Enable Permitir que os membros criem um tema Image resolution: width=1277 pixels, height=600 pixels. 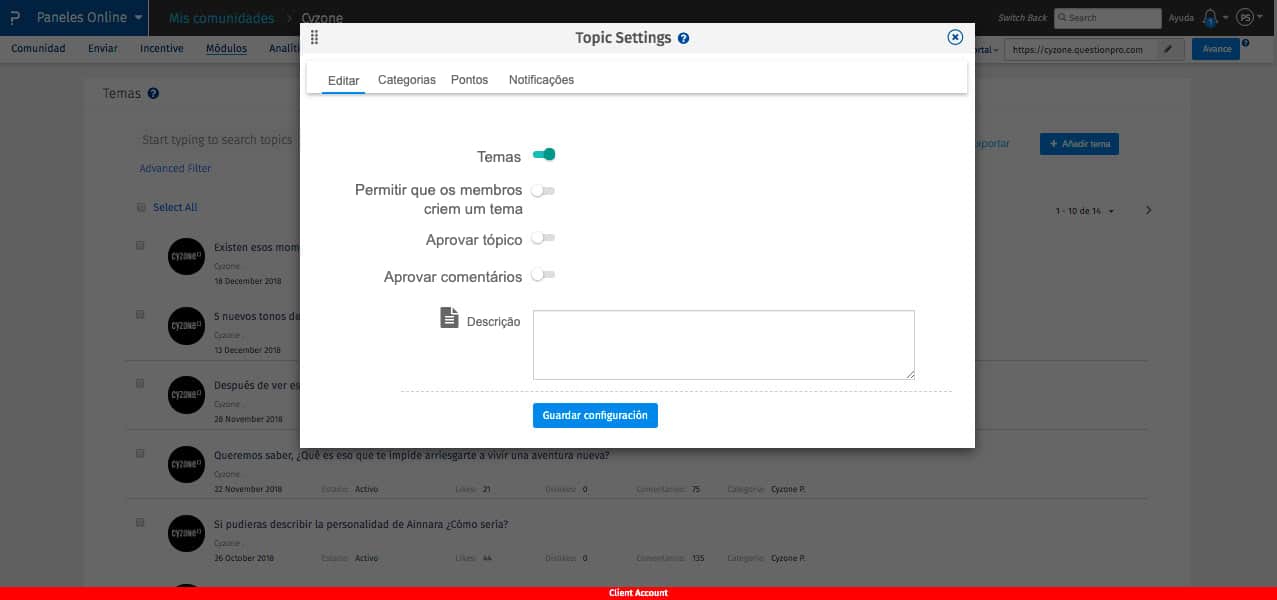click(x=543, y=190)
